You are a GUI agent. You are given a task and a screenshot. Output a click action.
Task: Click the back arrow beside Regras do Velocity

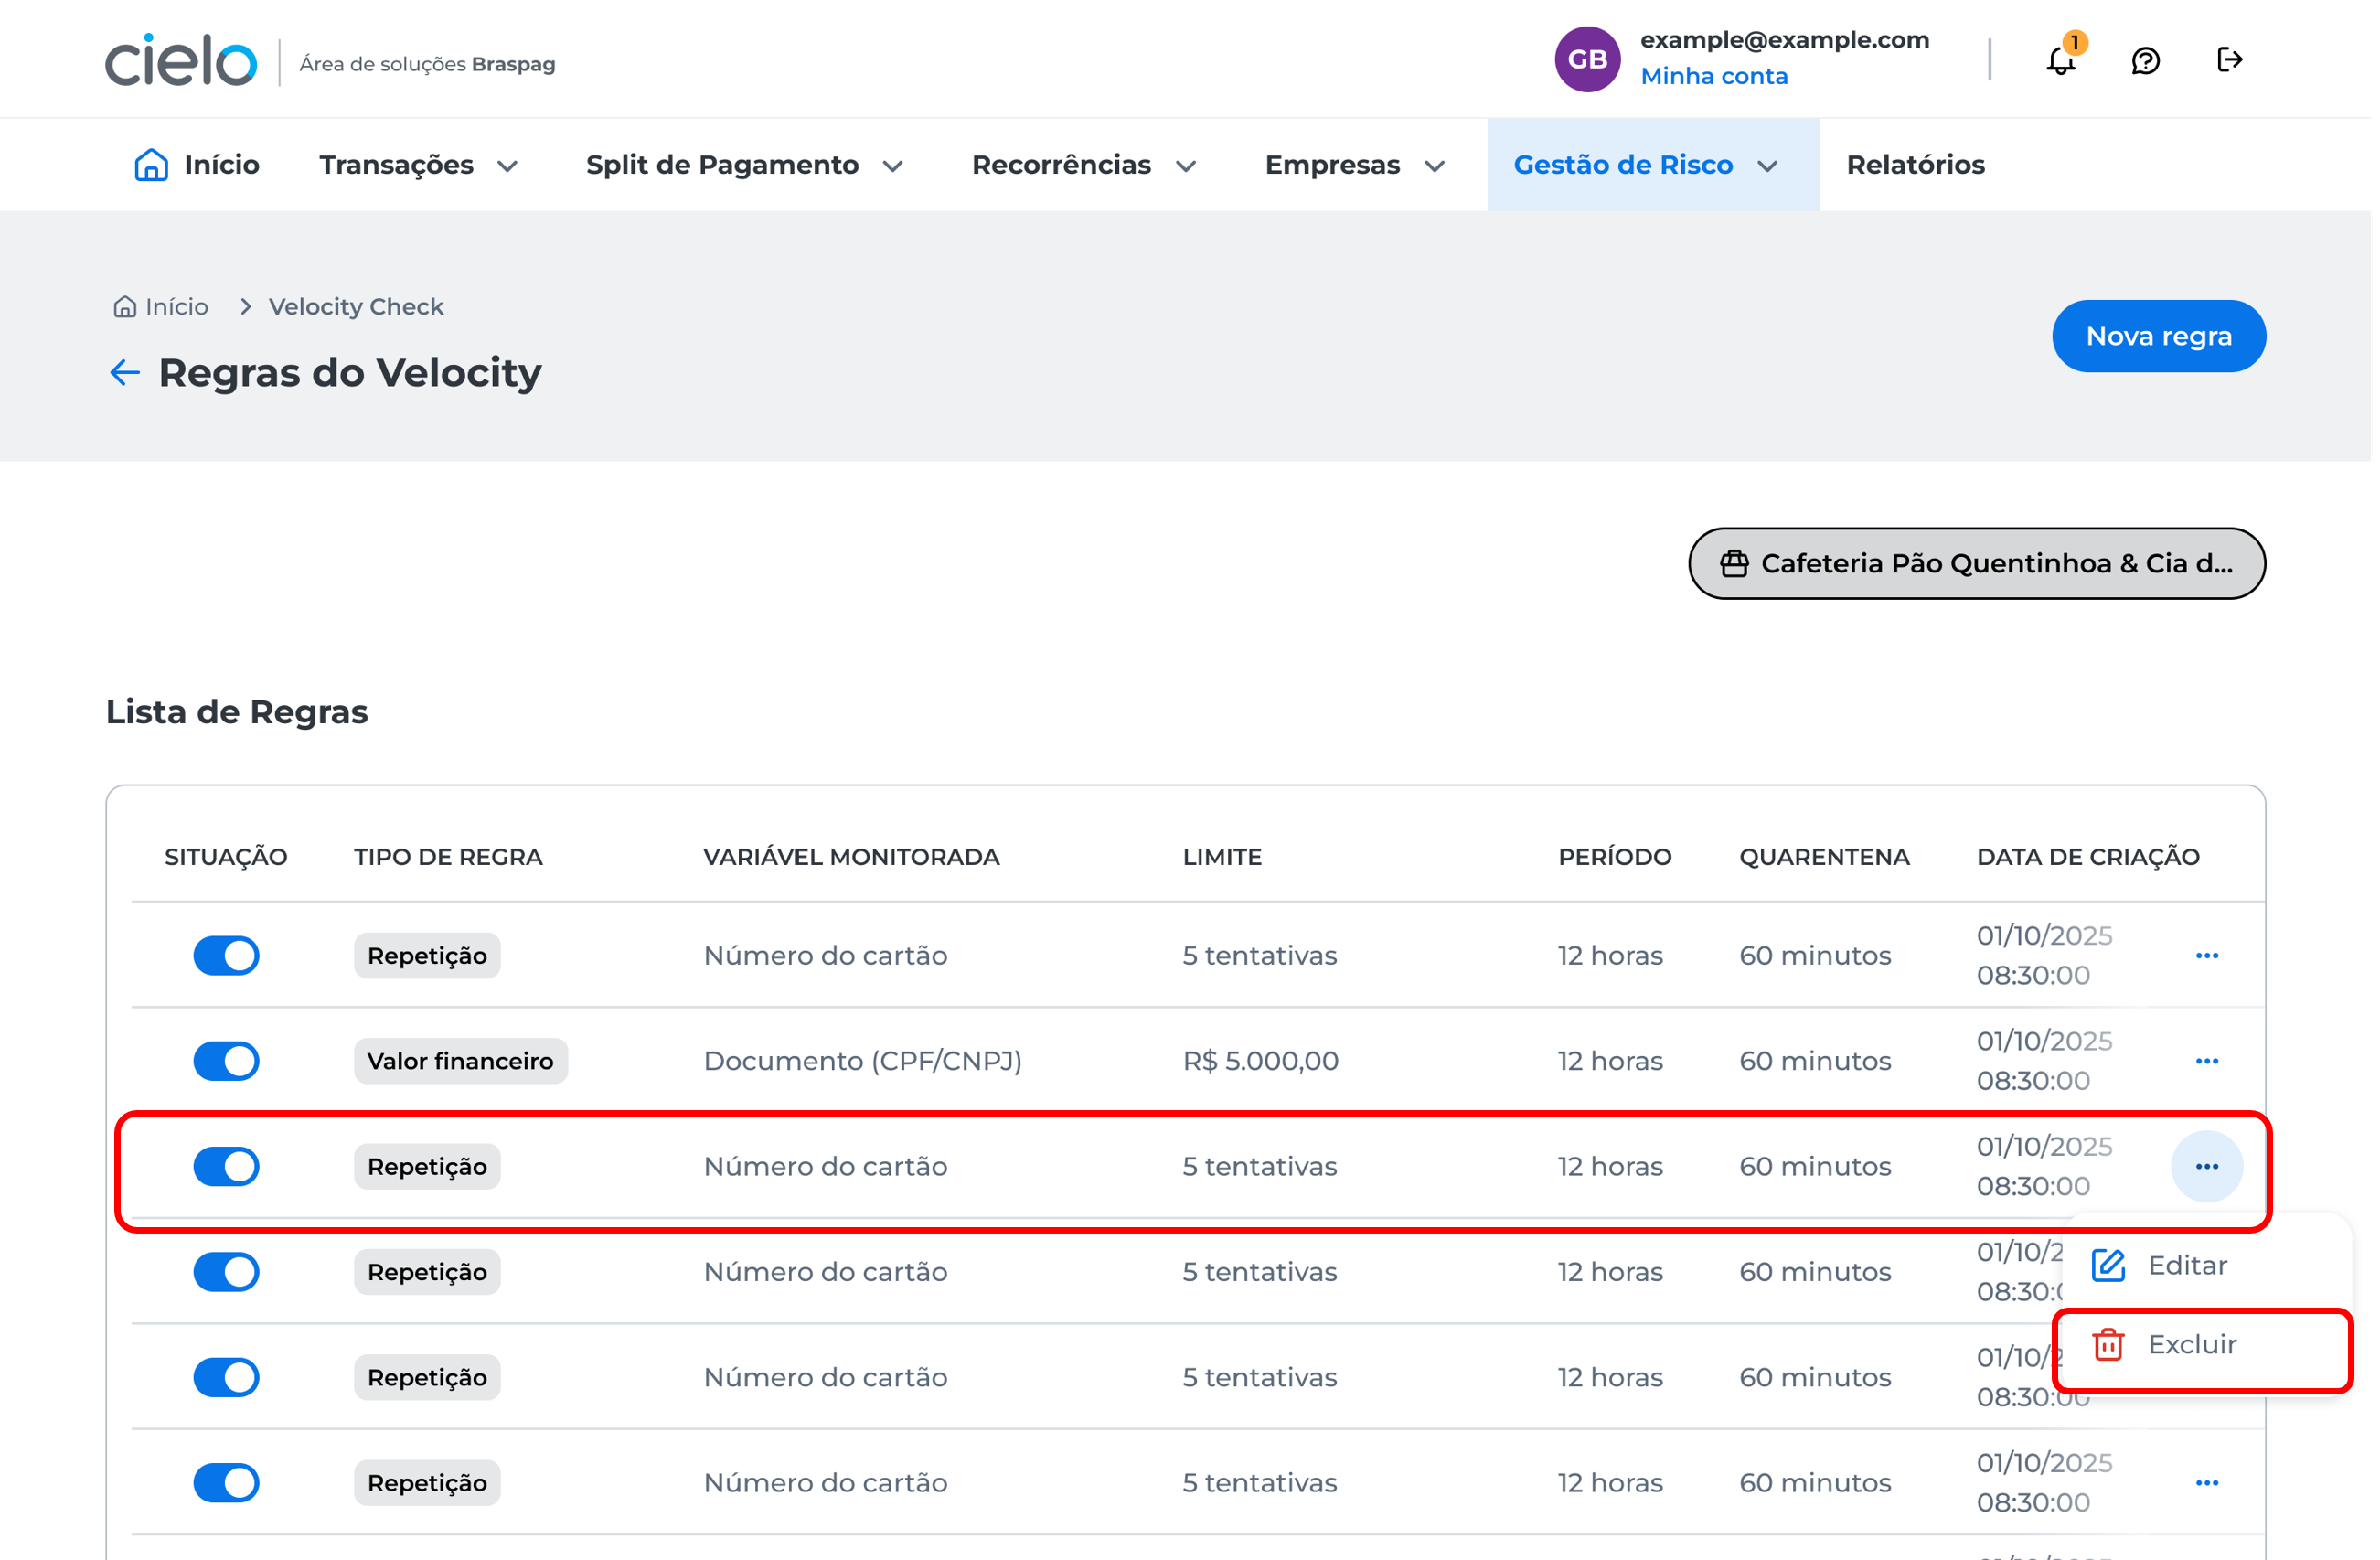(124, 373)
